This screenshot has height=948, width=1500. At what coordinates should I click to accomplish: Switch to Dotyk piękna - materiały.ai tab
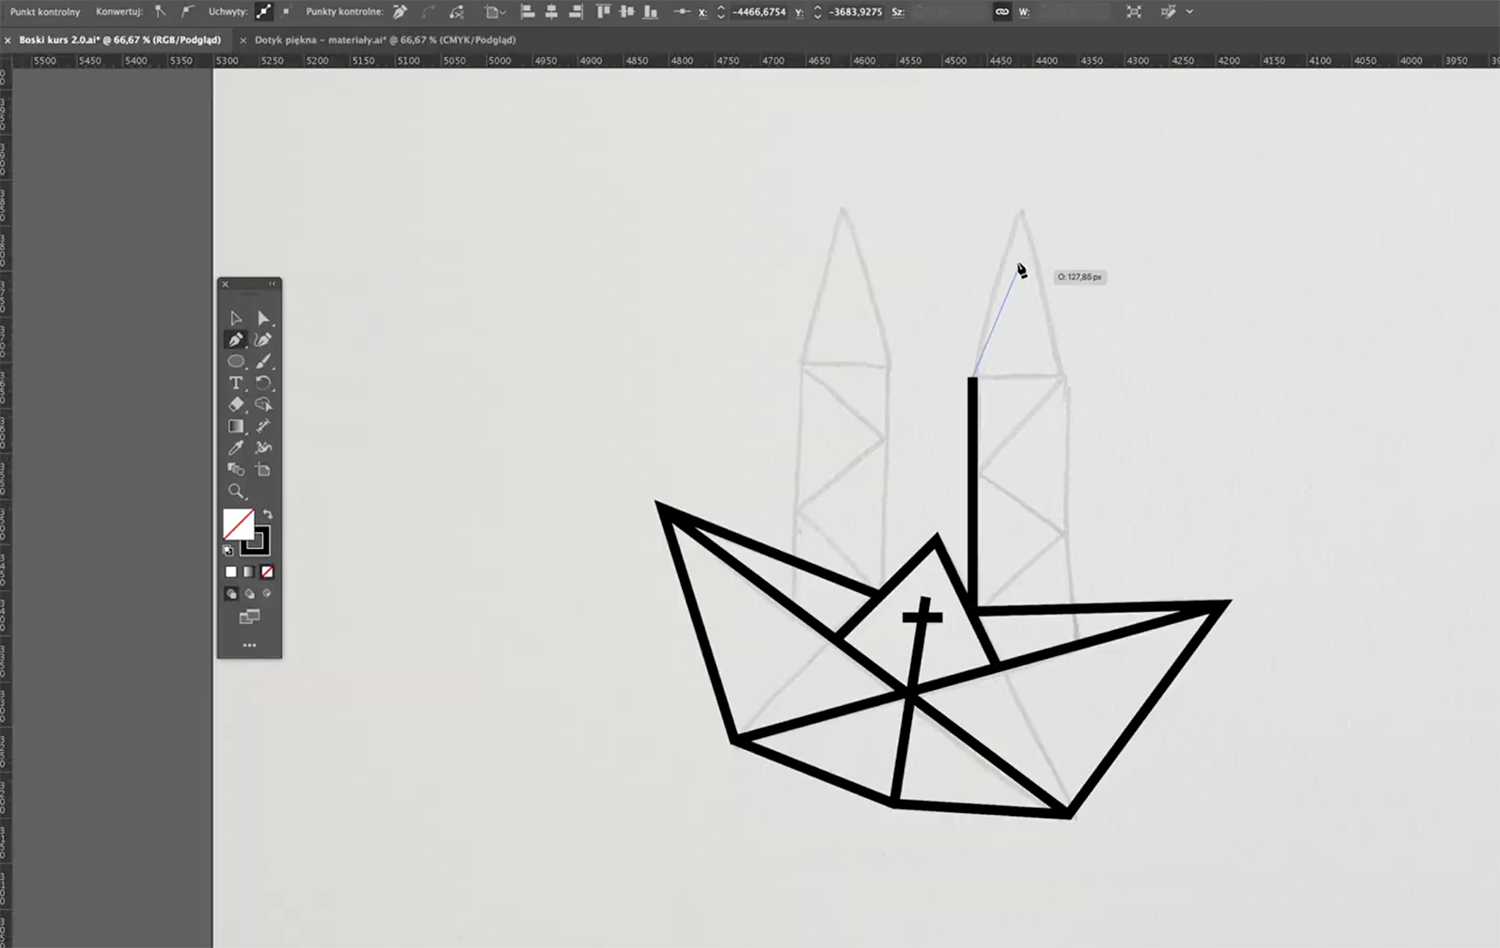pos(385,40)
